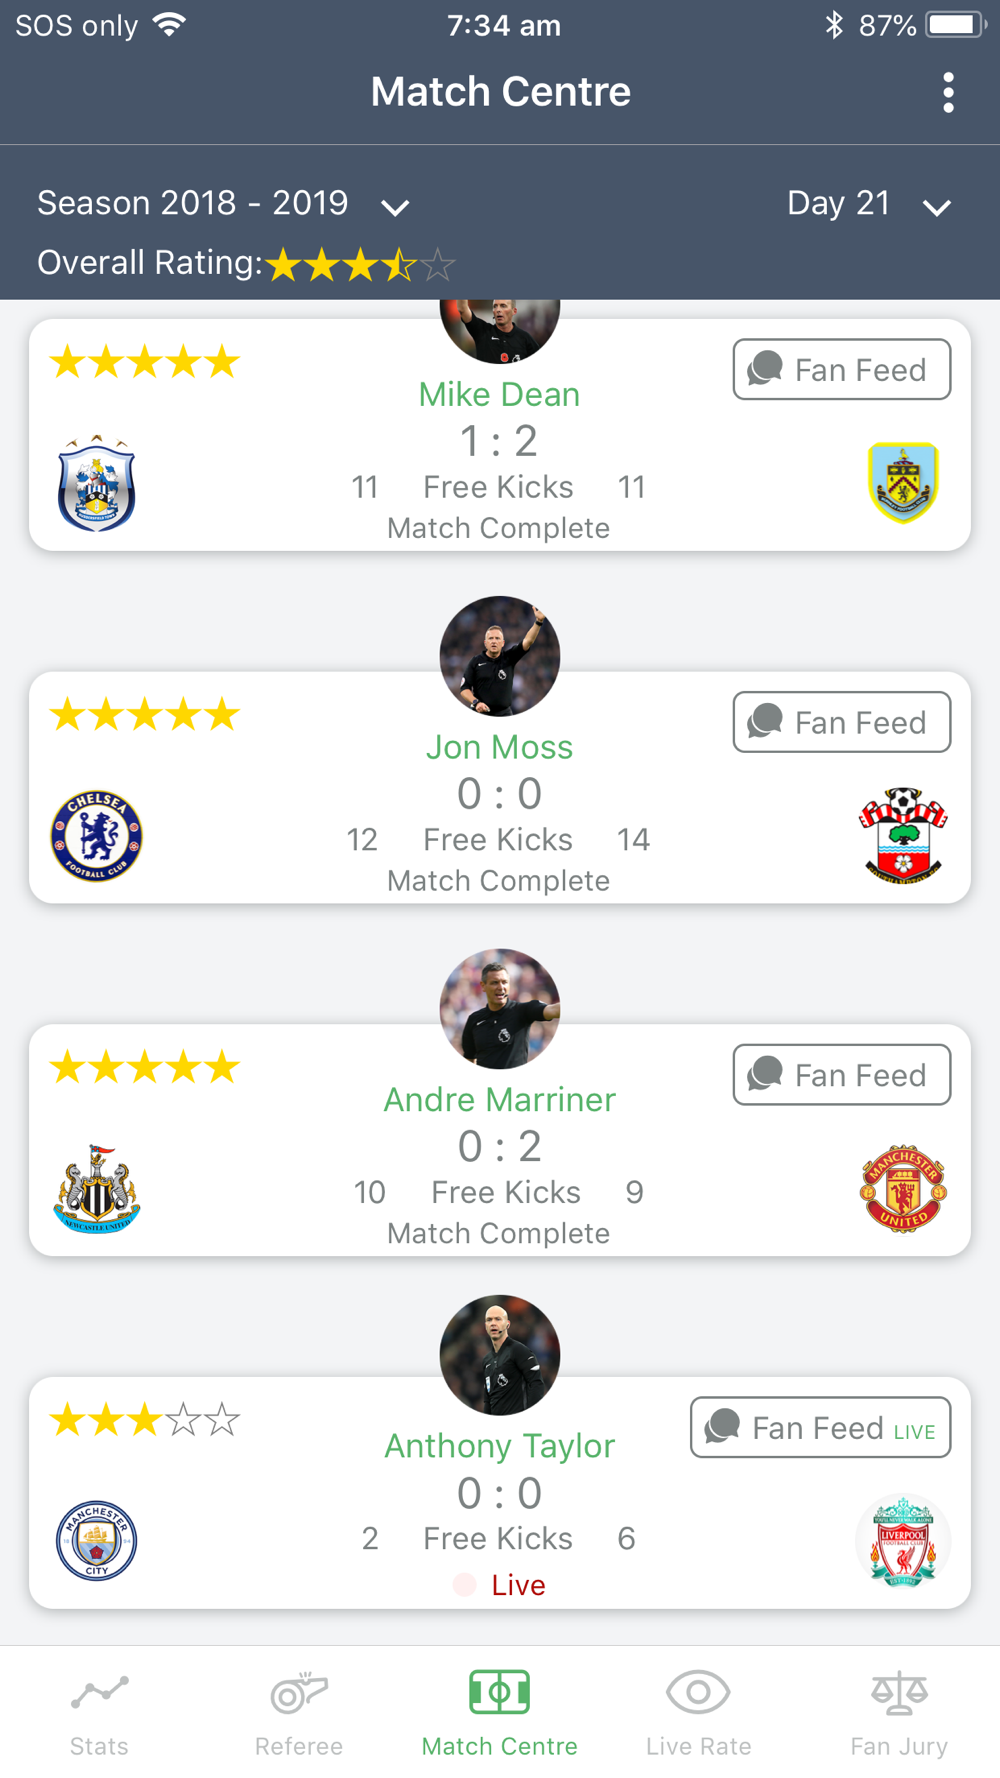This screenshot has width=1000, height=1778.
Task: Expand the Season 2018 - 2019 dropdown
Action: tap(224, 204)
